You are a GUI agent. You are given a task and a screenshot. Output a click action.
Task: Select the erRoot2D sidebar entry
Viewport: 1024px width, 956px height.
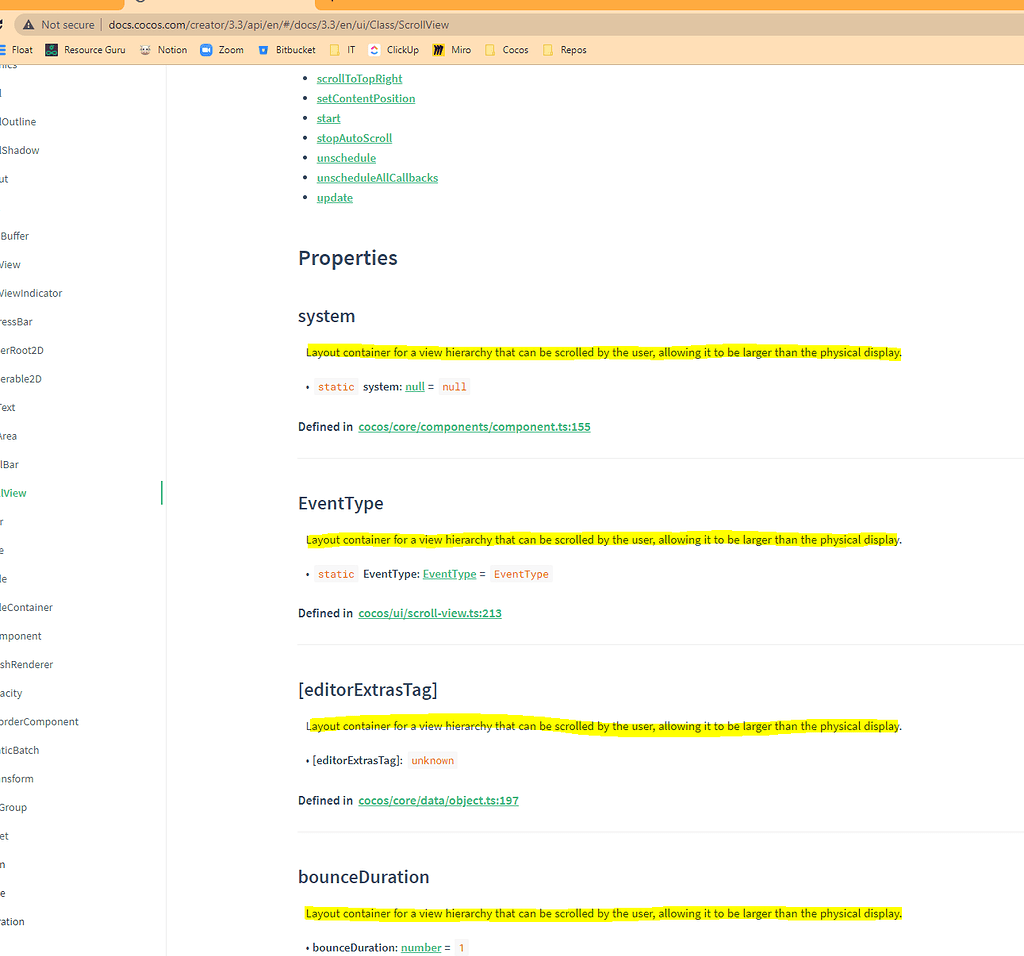22,350
